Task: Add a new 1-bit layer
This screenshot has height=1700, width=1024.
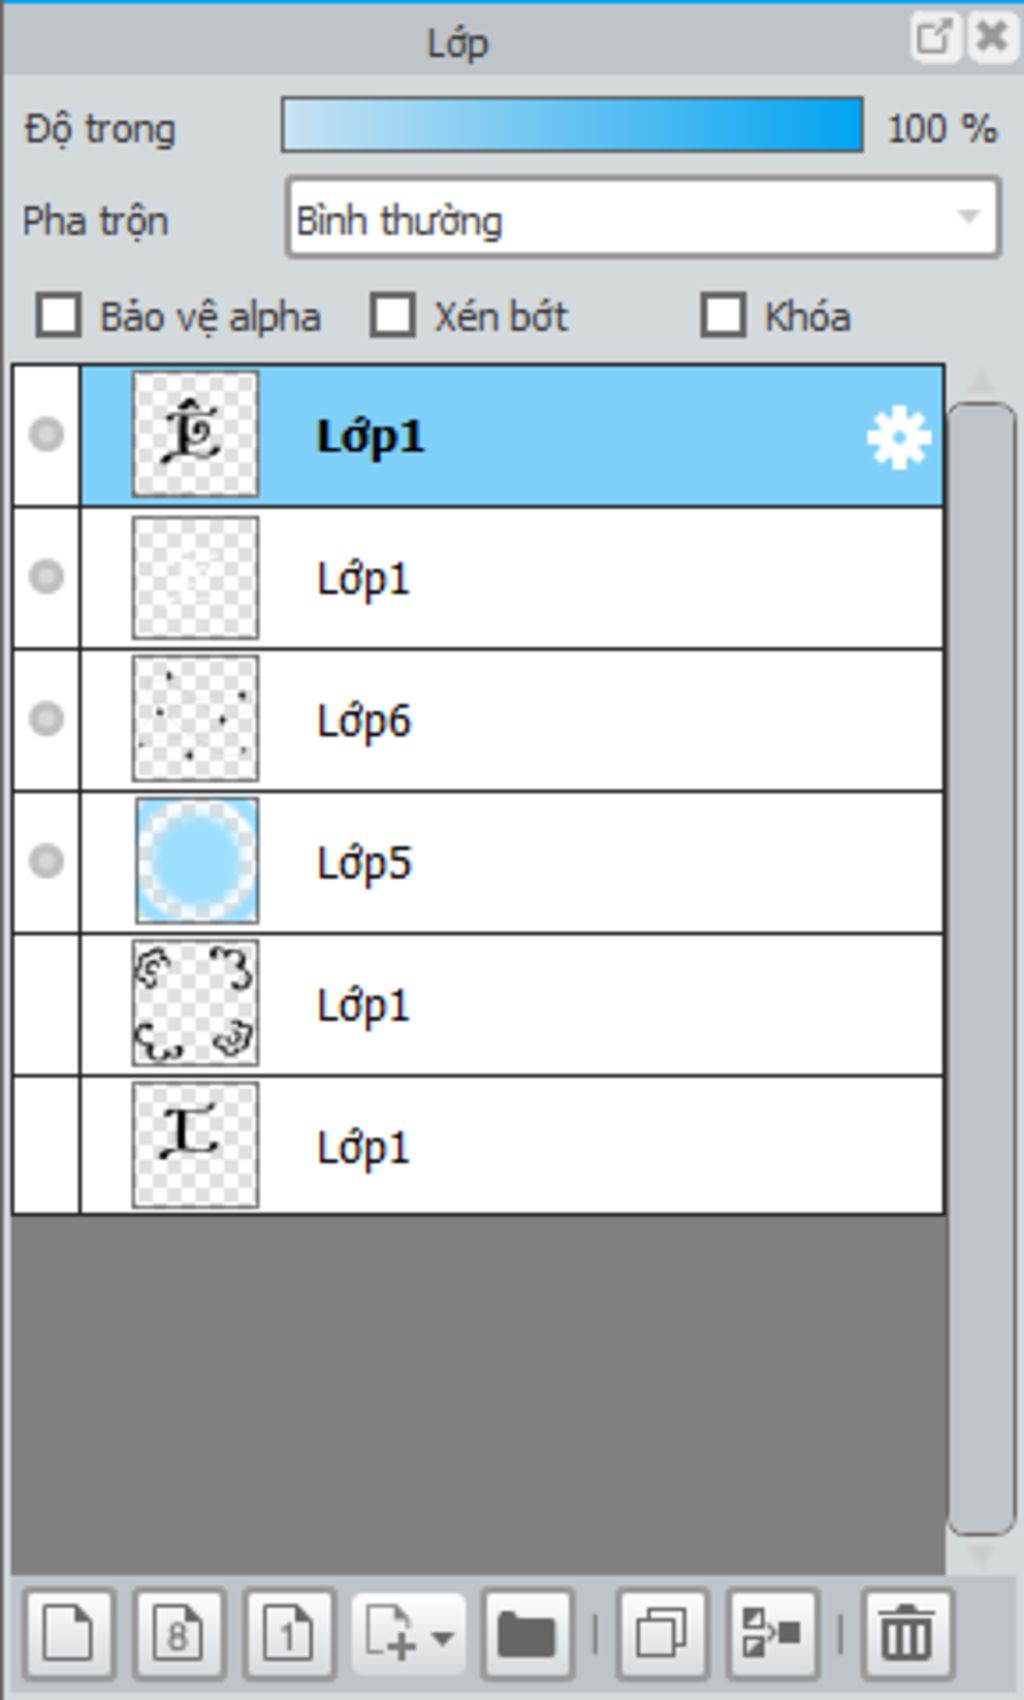Action: (289, 1633)
